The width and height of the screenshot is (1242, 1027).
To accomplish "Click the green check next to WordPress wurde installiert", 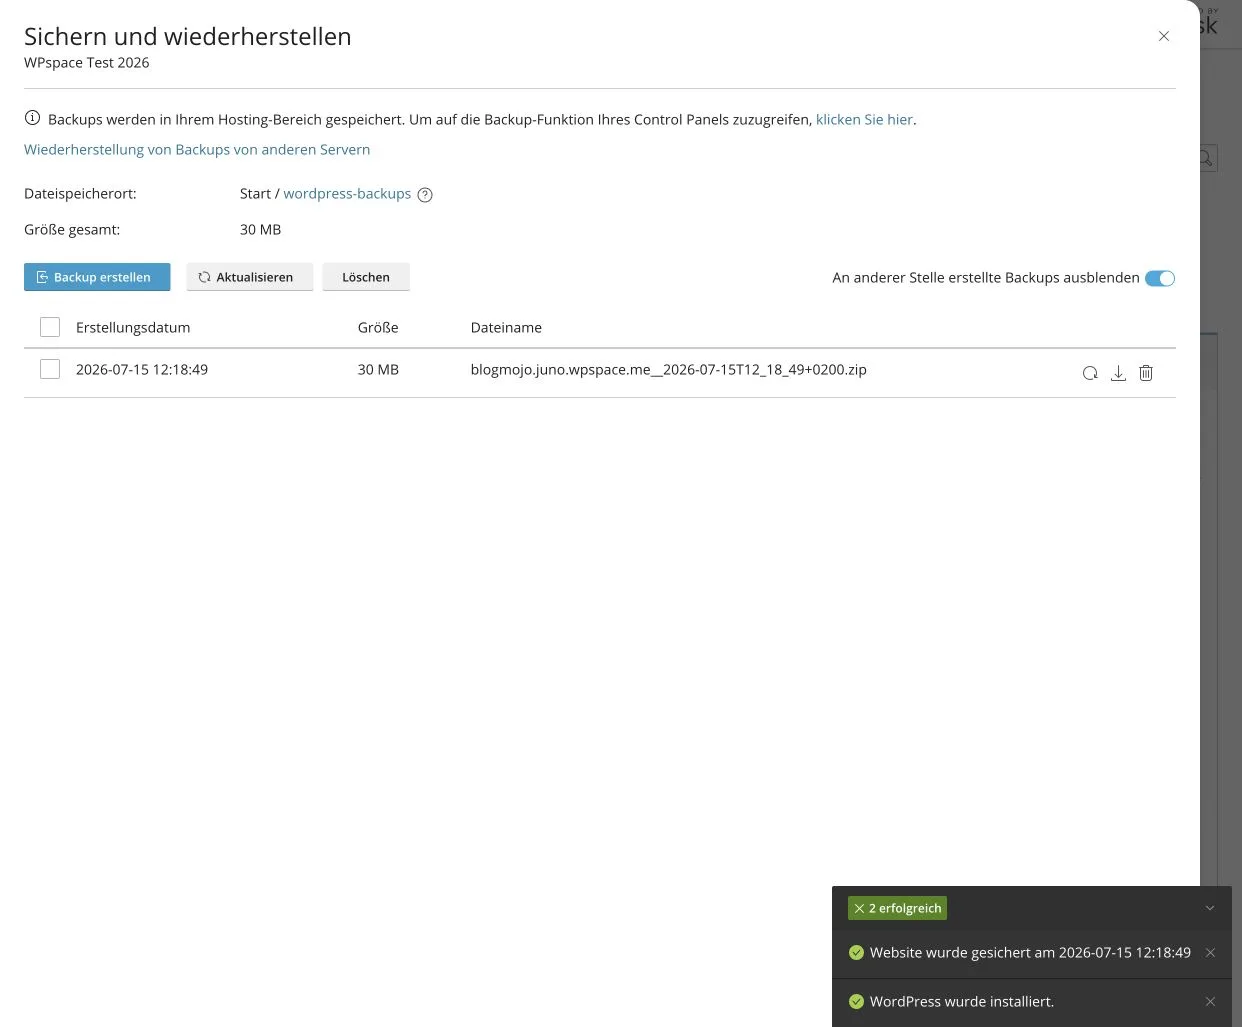I will click(856, 1002).
